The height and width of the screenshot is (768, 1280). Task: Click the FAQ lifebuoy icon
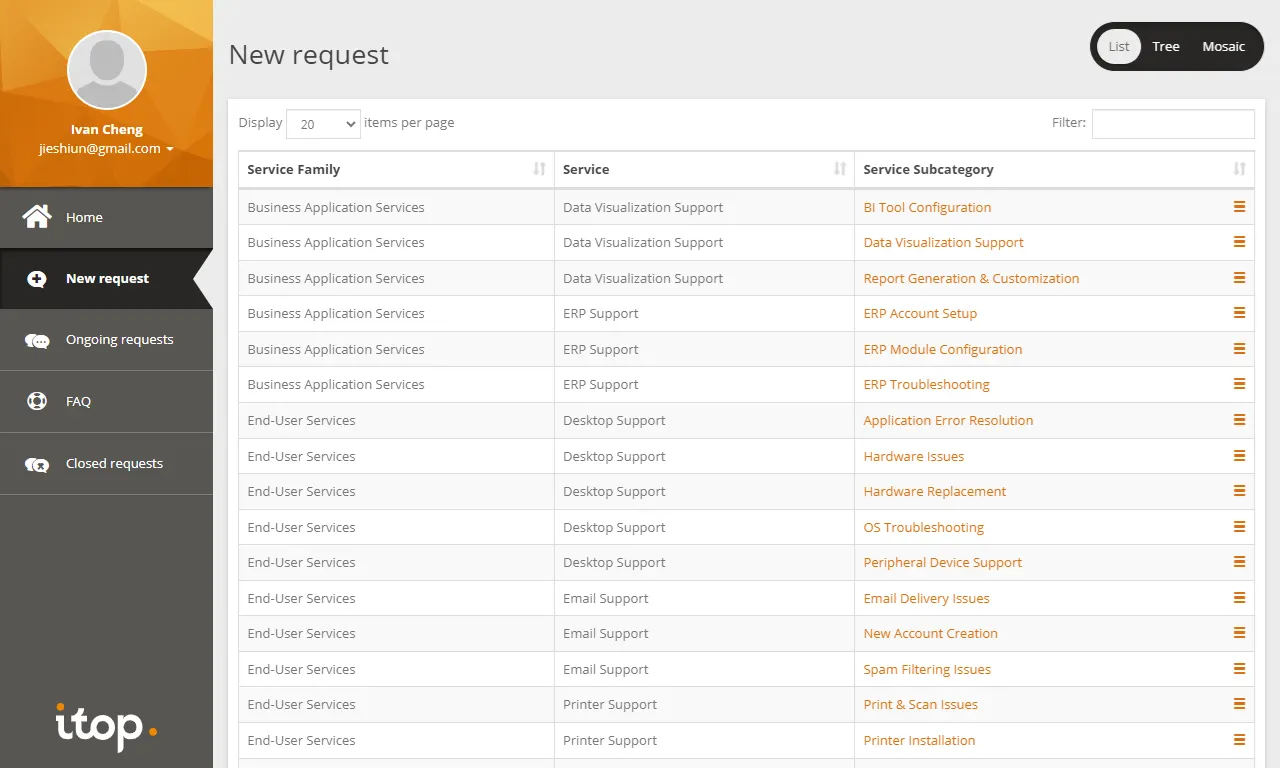click(37, 402)
